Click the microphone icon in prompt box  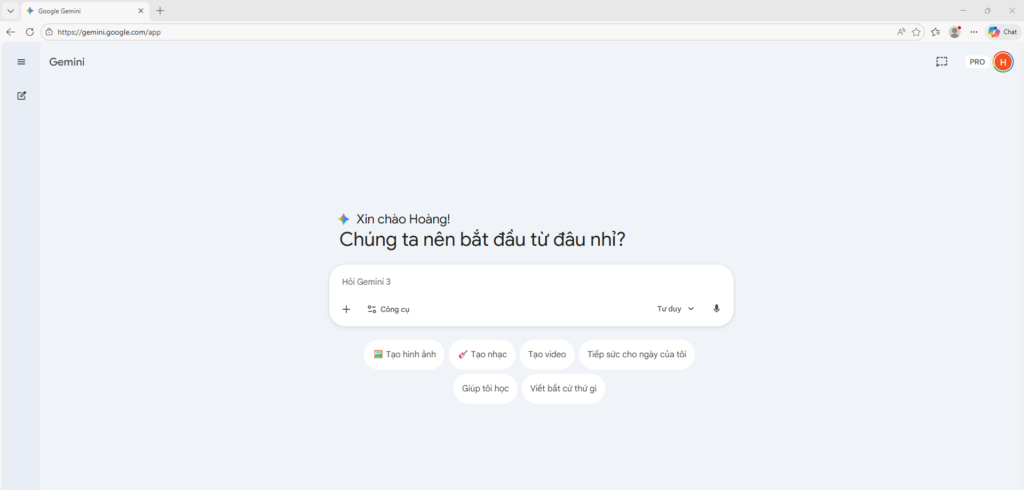tap(716, 309)
